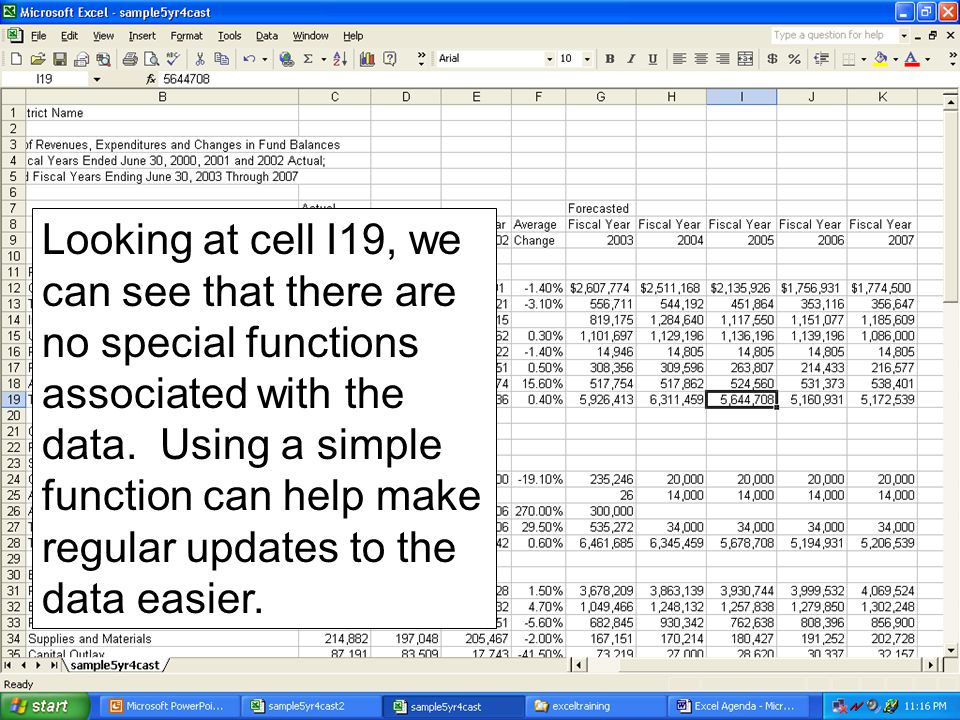Align text left
Viewport: 960px width, 720px height.
point(679,59)
